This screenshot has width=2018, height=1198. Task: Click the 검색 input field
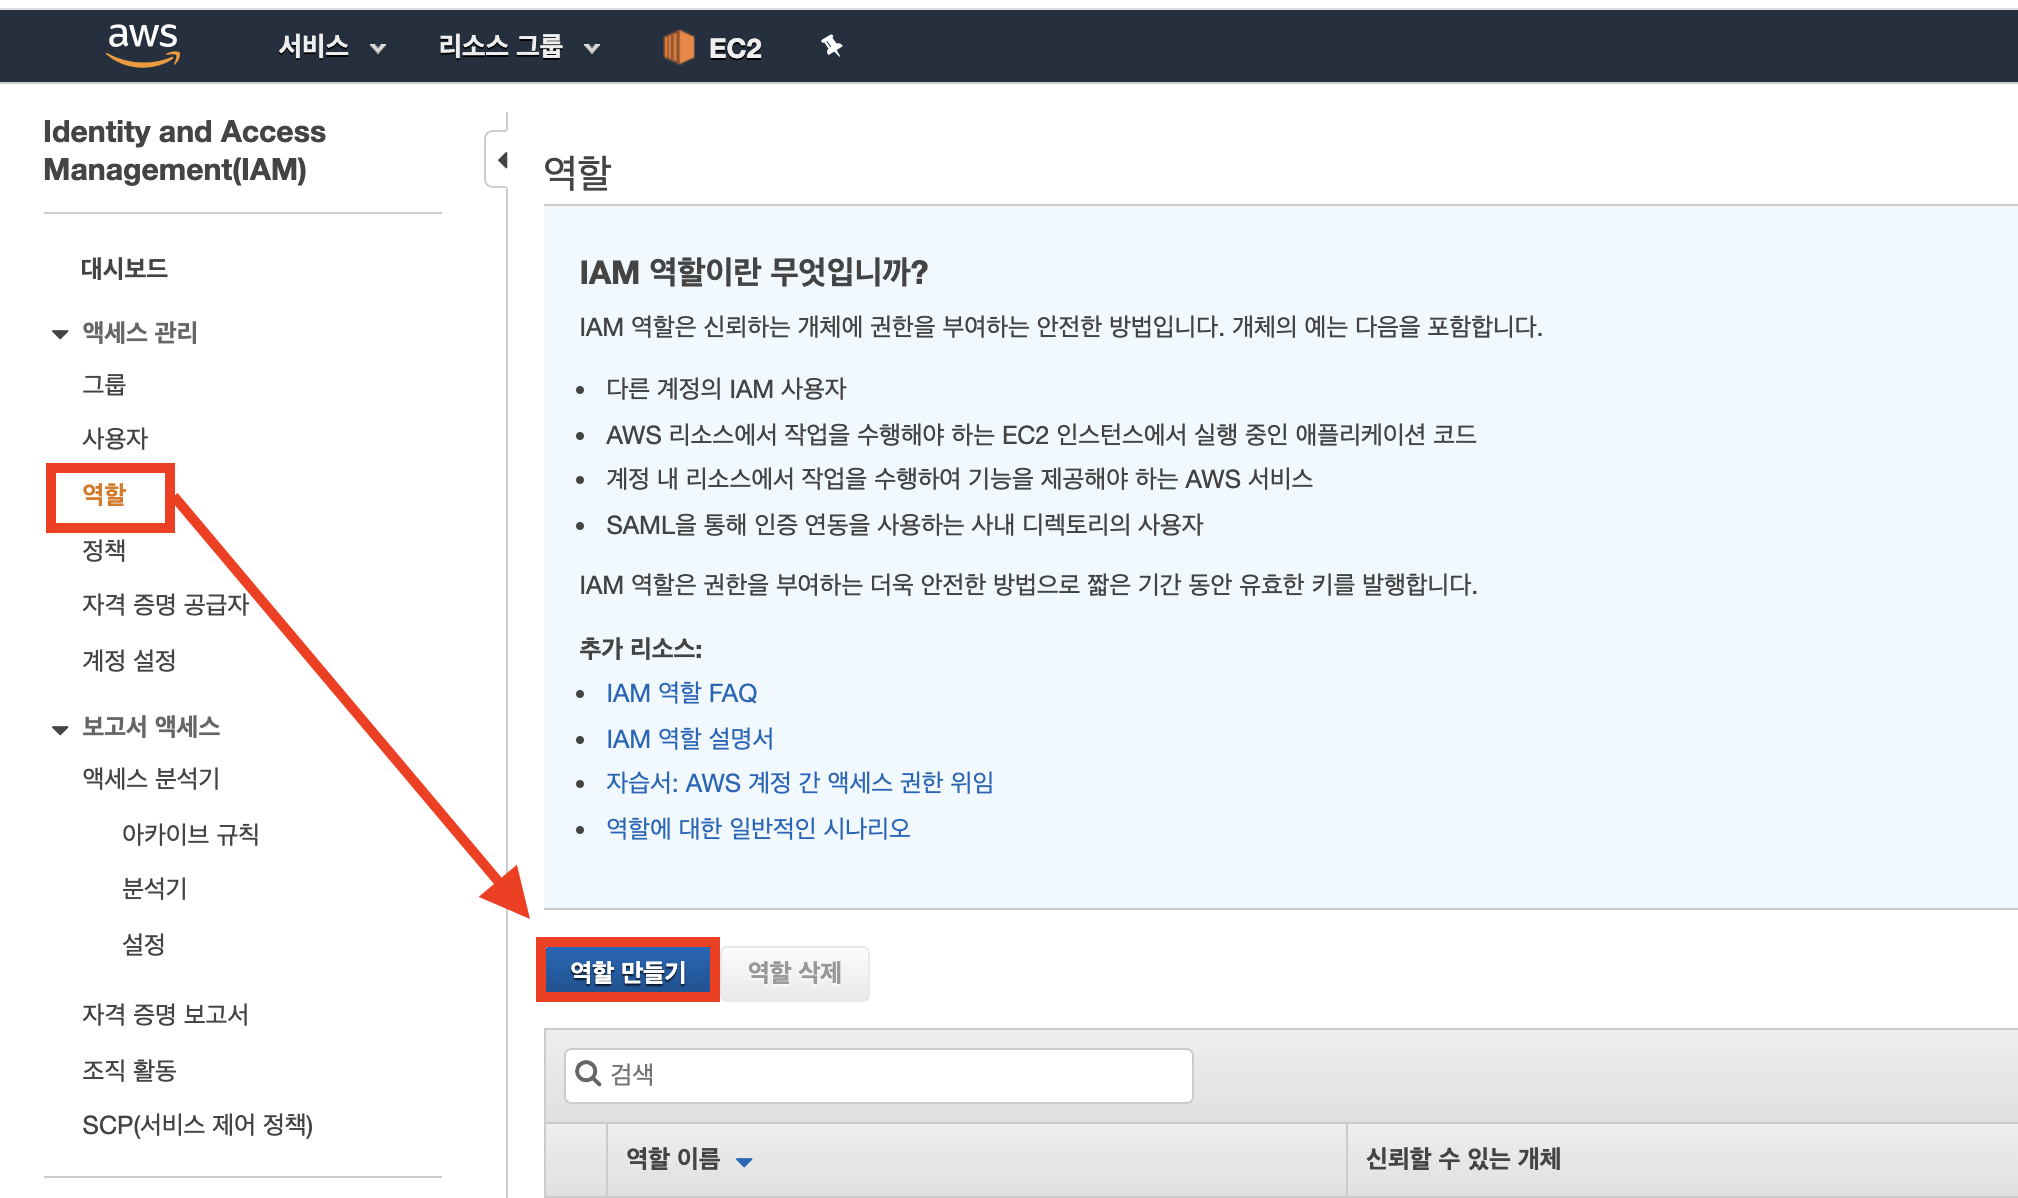[x=890, y=1075]
